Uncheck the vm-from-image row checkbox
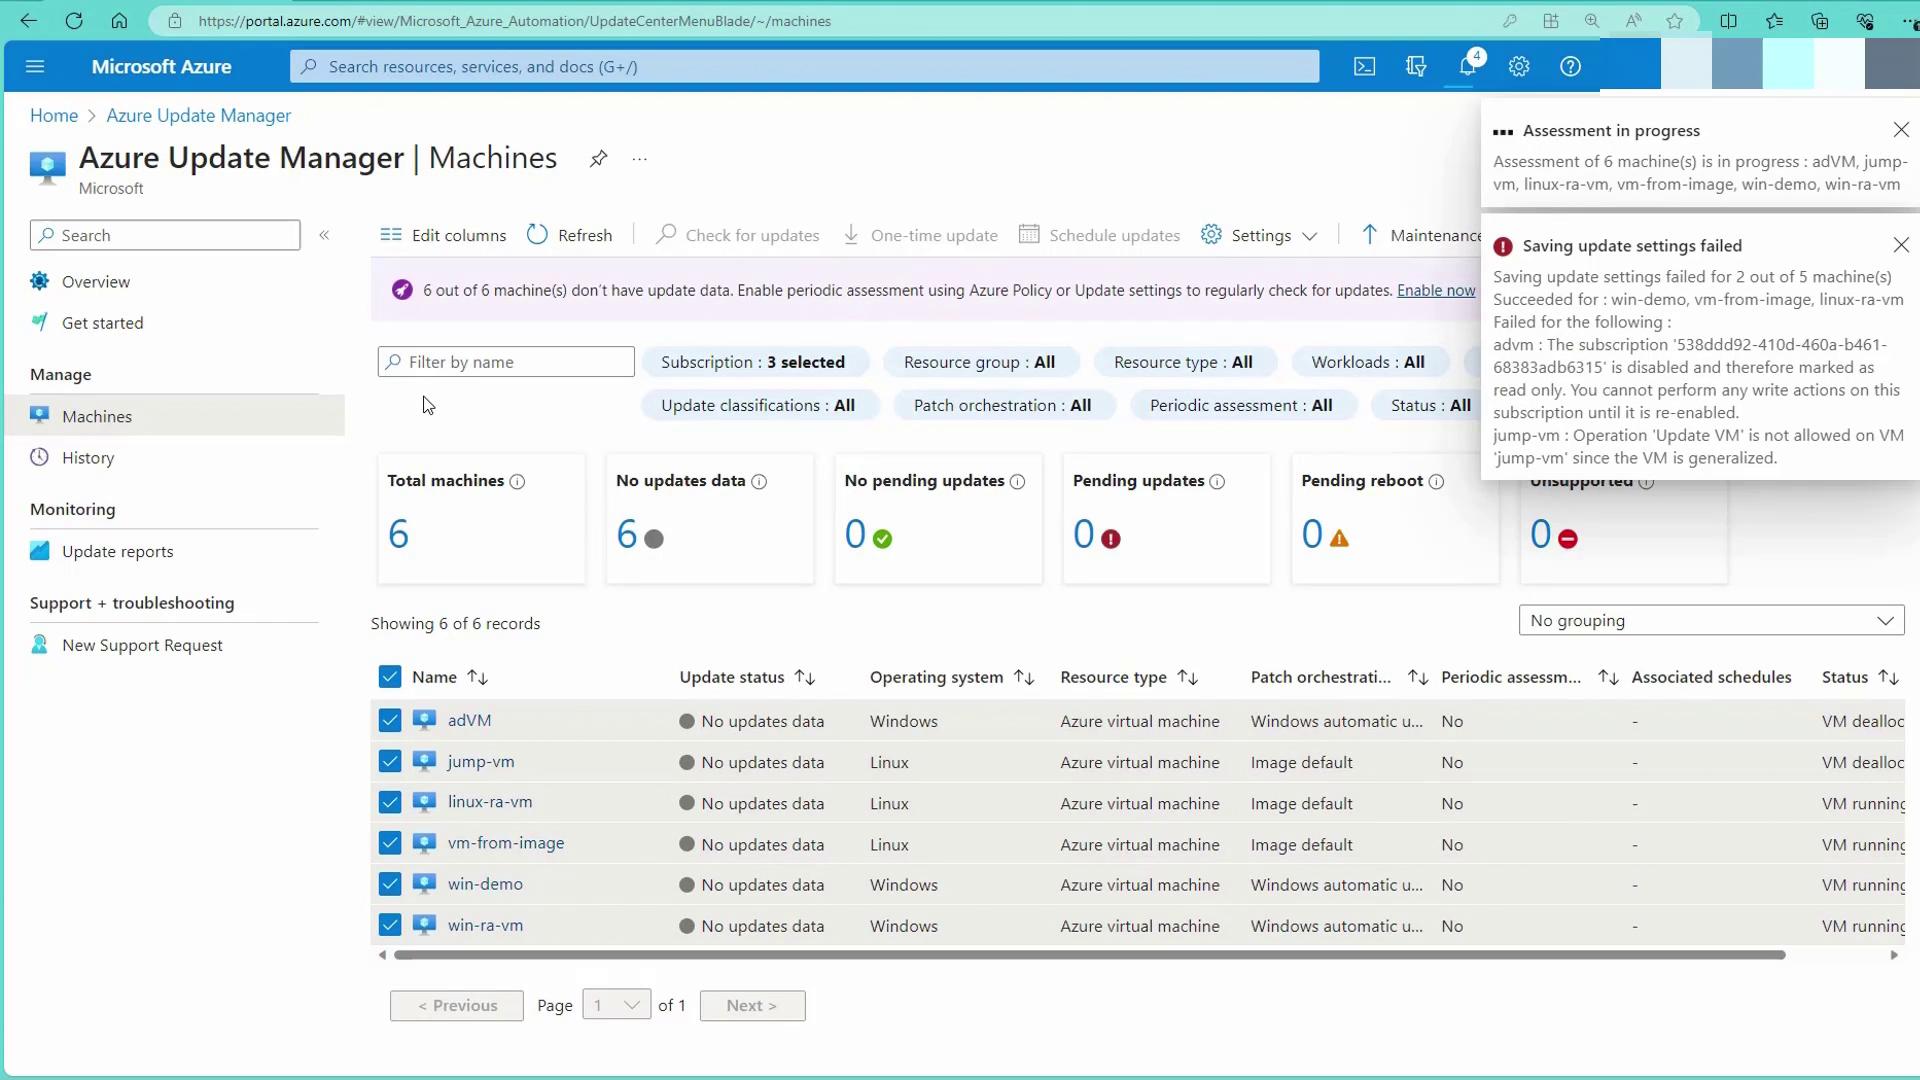This screenshot has width=1920, height=1080. (x=390, y=843)
